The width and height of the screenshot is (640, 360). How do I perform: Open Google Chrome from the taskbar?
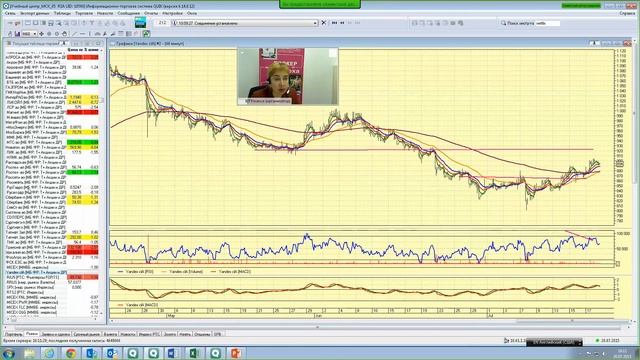(70, 353)
